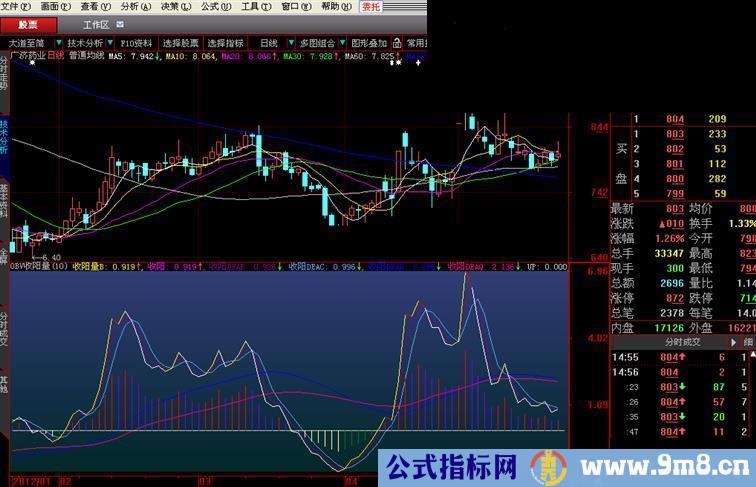756x487 pixels.
Task: Expand the 大道至简 dropdown arrow
Action: click(x=58, y=44)
